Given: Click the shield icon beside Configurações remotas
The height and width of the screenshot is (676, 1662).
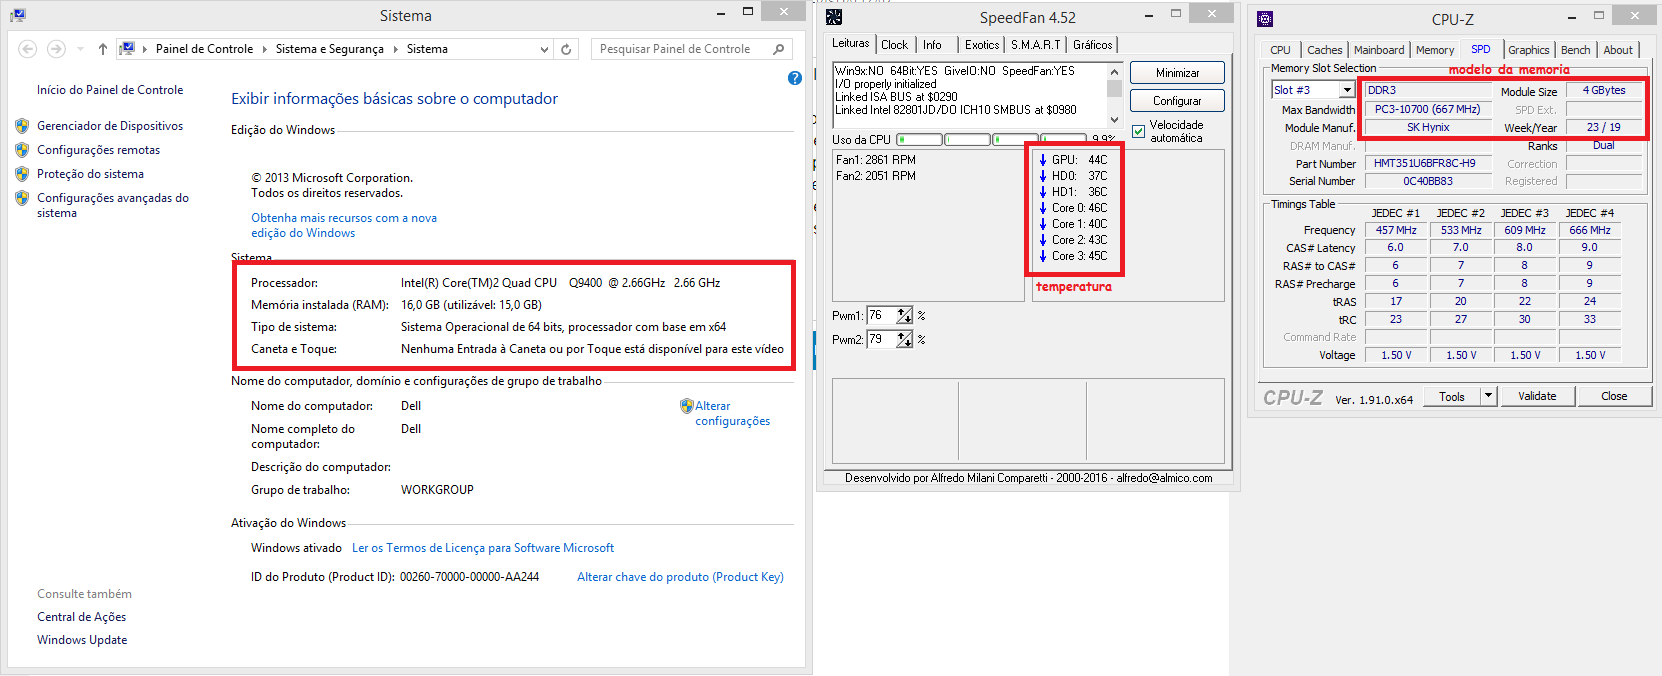Looking at the screenshot, I should (x=22, y=150).
